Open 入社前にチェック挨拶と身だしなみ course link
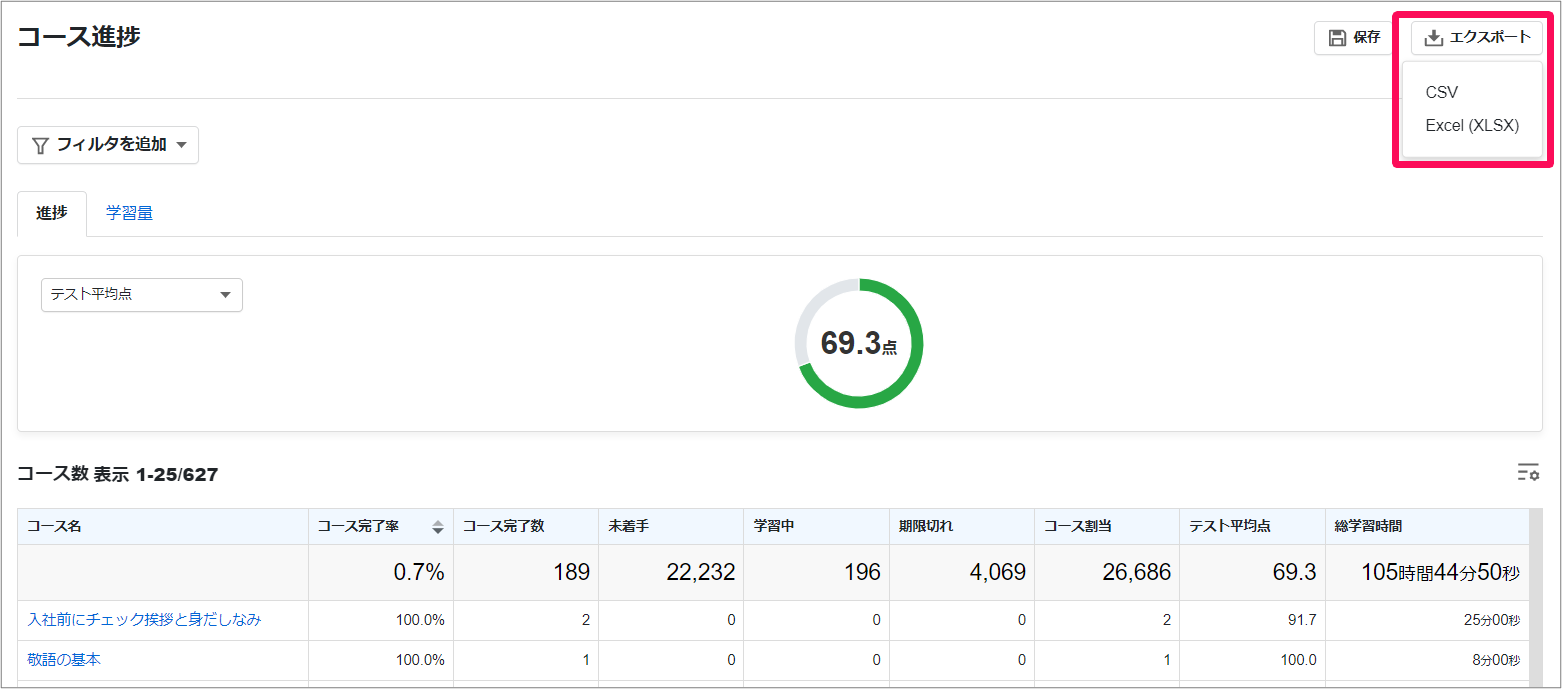Screen dimensions: 1562x689 (145, 620)
